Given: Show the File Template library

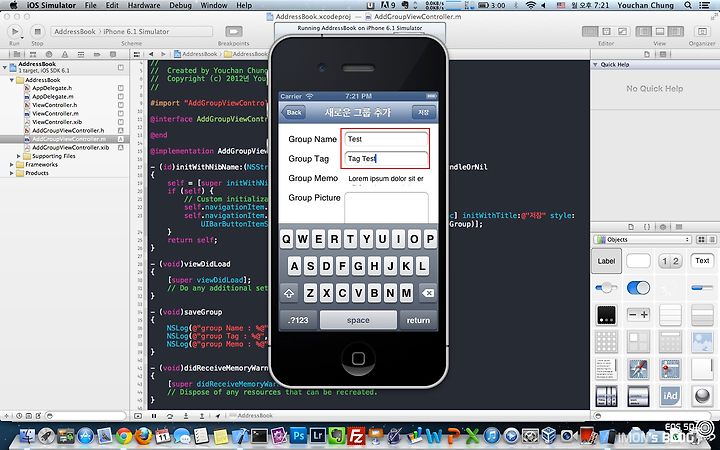Looking at the screenshot, I should pyautogui.click(x=631, y=227).
